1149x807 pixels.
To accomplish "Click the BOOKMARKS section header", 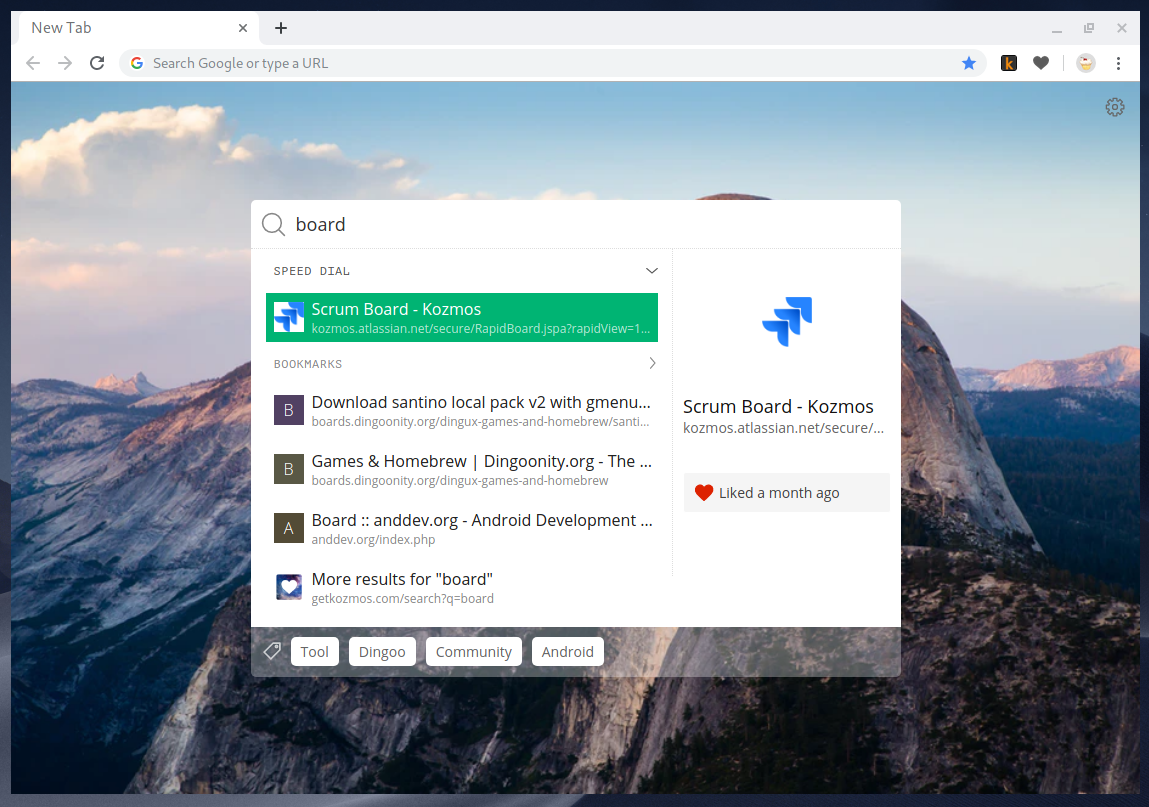I will 308,364.
